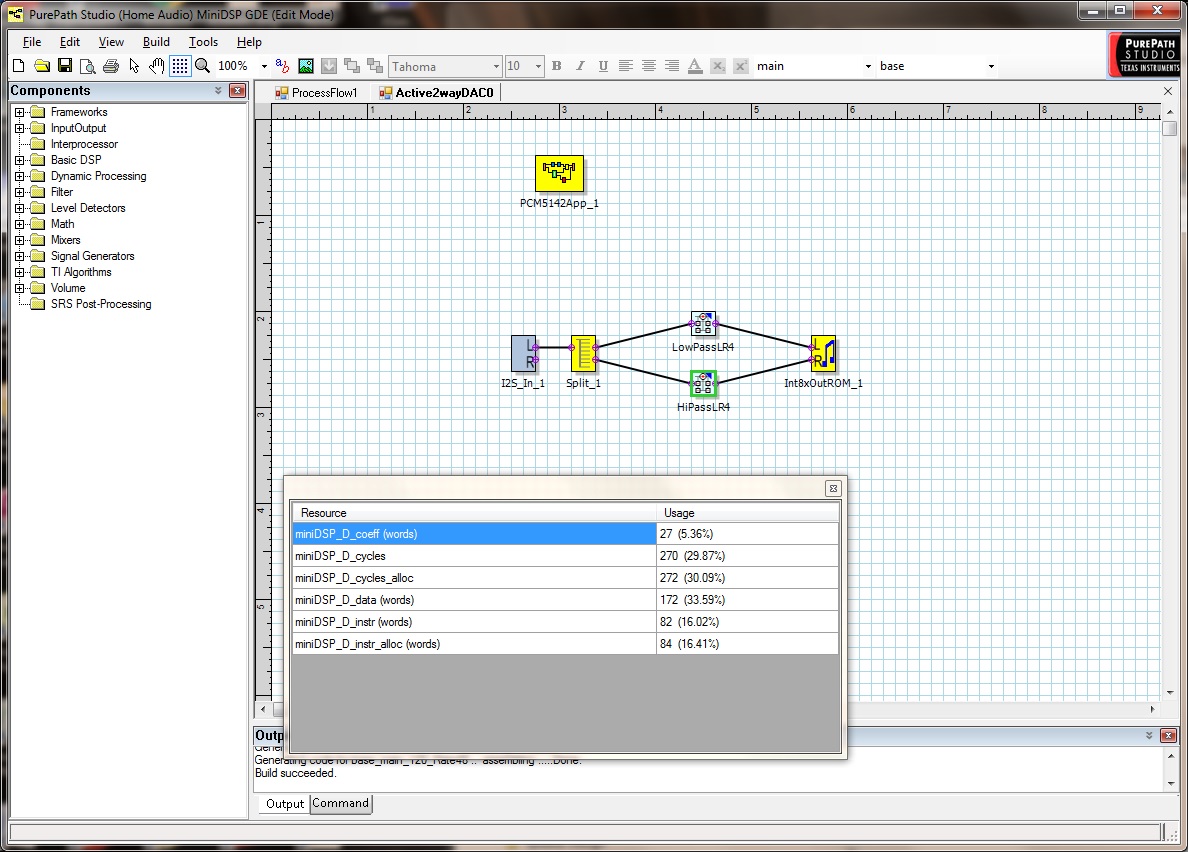Save with the floppy disk icon
This screenshot has height=852, width=1188.
65,66
